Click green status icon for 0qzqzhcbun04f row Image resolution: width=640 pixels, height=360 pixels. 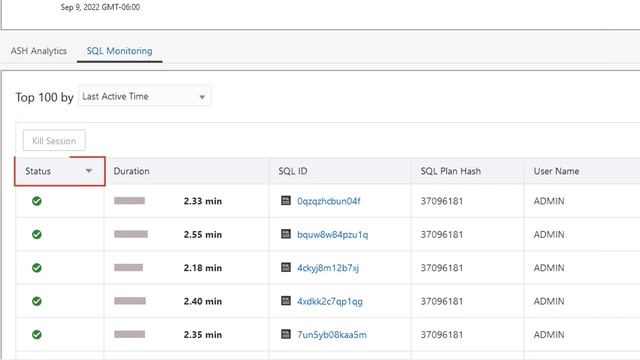click(x=37, y=201)
